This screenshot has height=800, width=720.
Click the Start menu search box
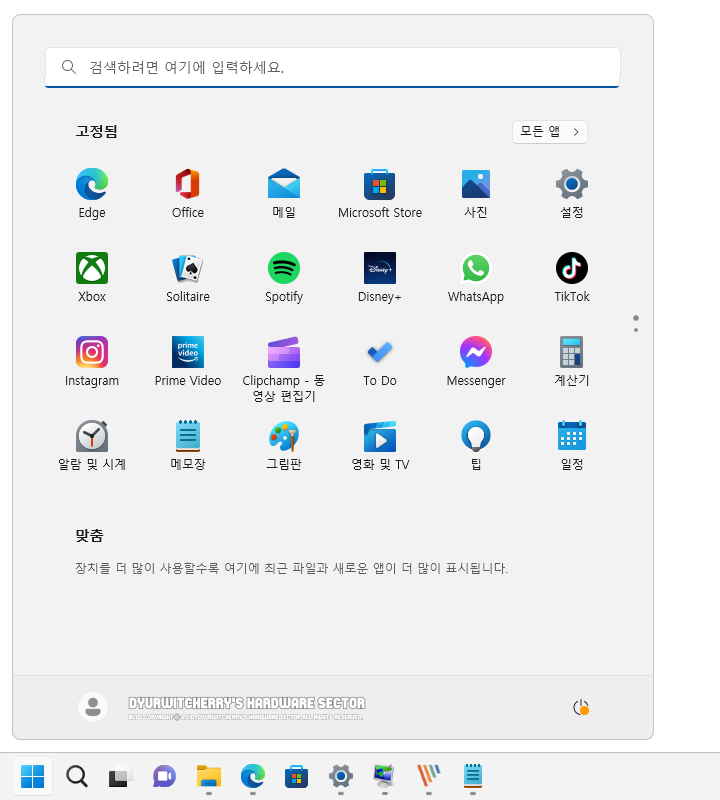coord(332,67)
